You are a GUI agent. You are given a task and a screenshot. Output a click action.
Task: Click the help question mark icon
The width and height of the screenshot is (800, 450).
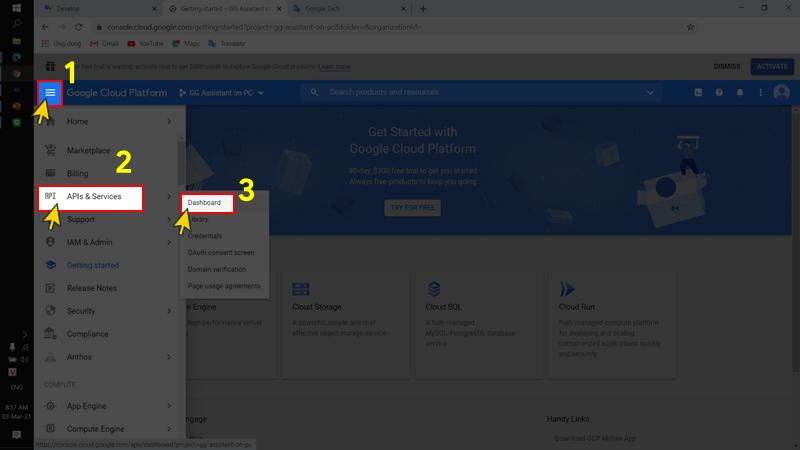719,92
